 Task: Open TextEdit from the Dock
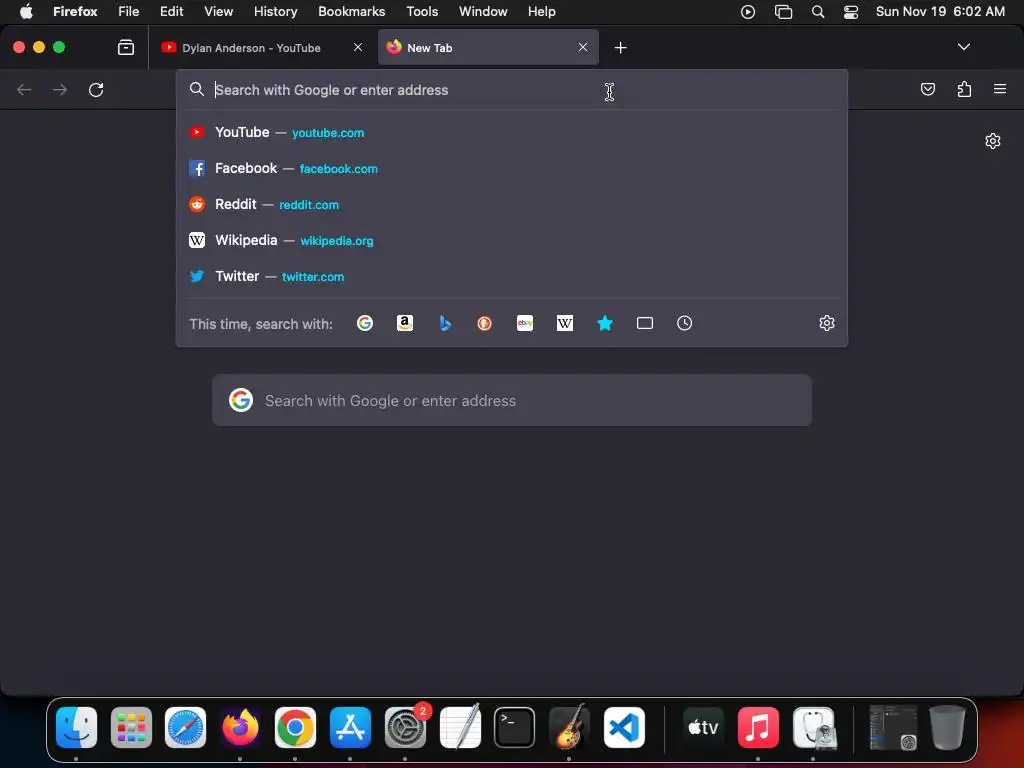[460, 728]
